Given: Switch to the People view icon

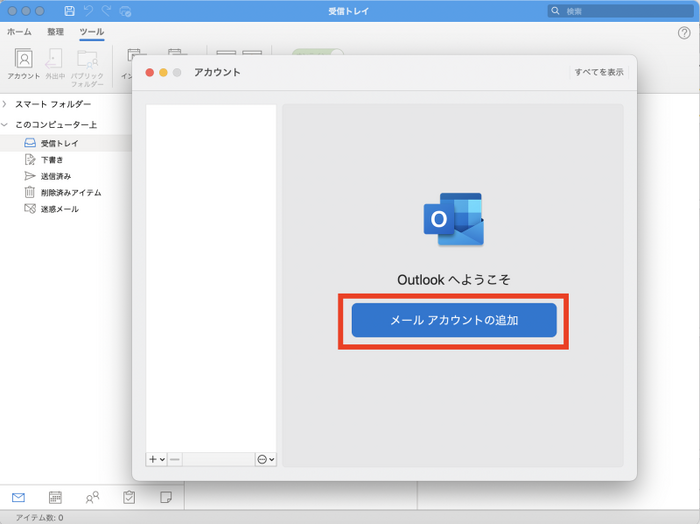Looking at the screenshot, I should click(92, 497).
